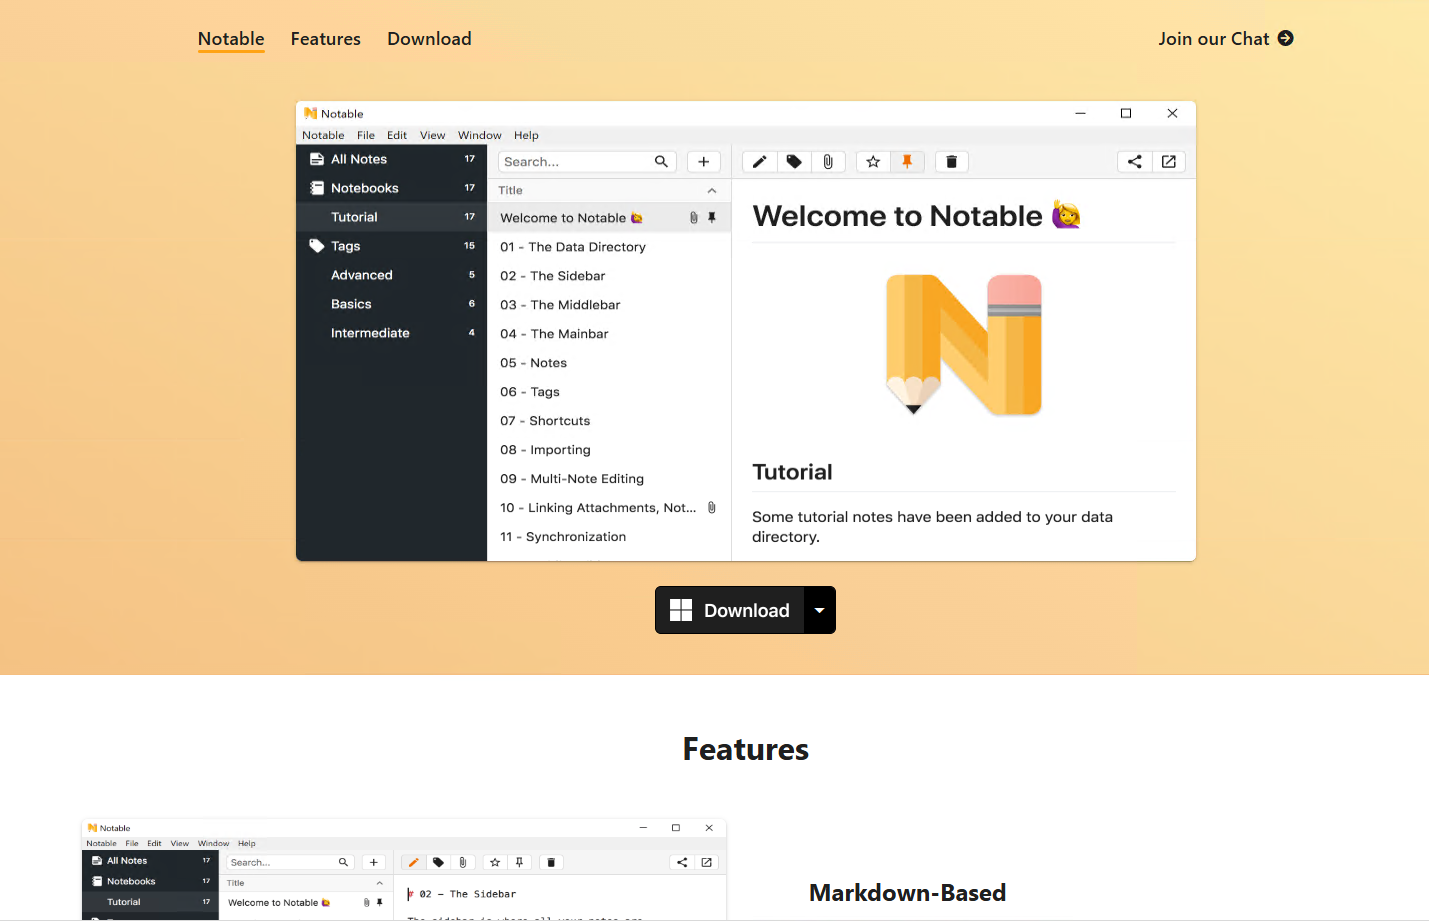Select the Basics tag in sidebar
Image resolution: width=1429 pixels, height=921 pixels.
pyautogui.click(x=391, y=304)
